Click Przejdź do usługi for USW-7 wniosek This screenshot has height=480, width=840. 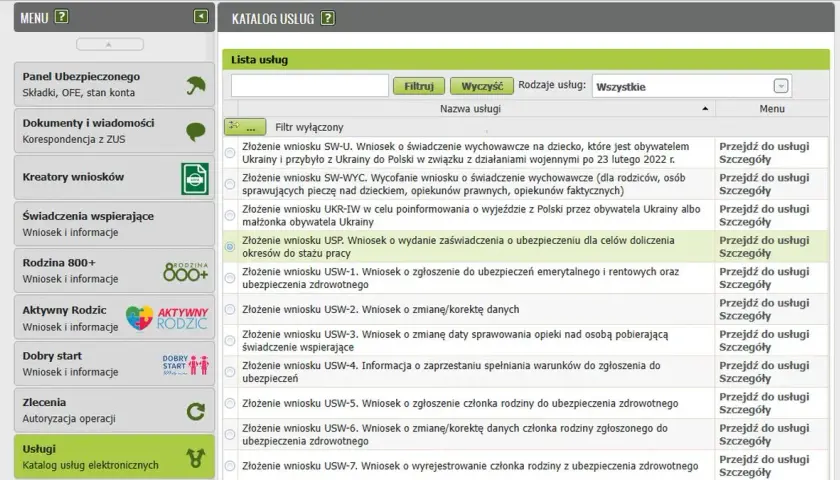764,459
